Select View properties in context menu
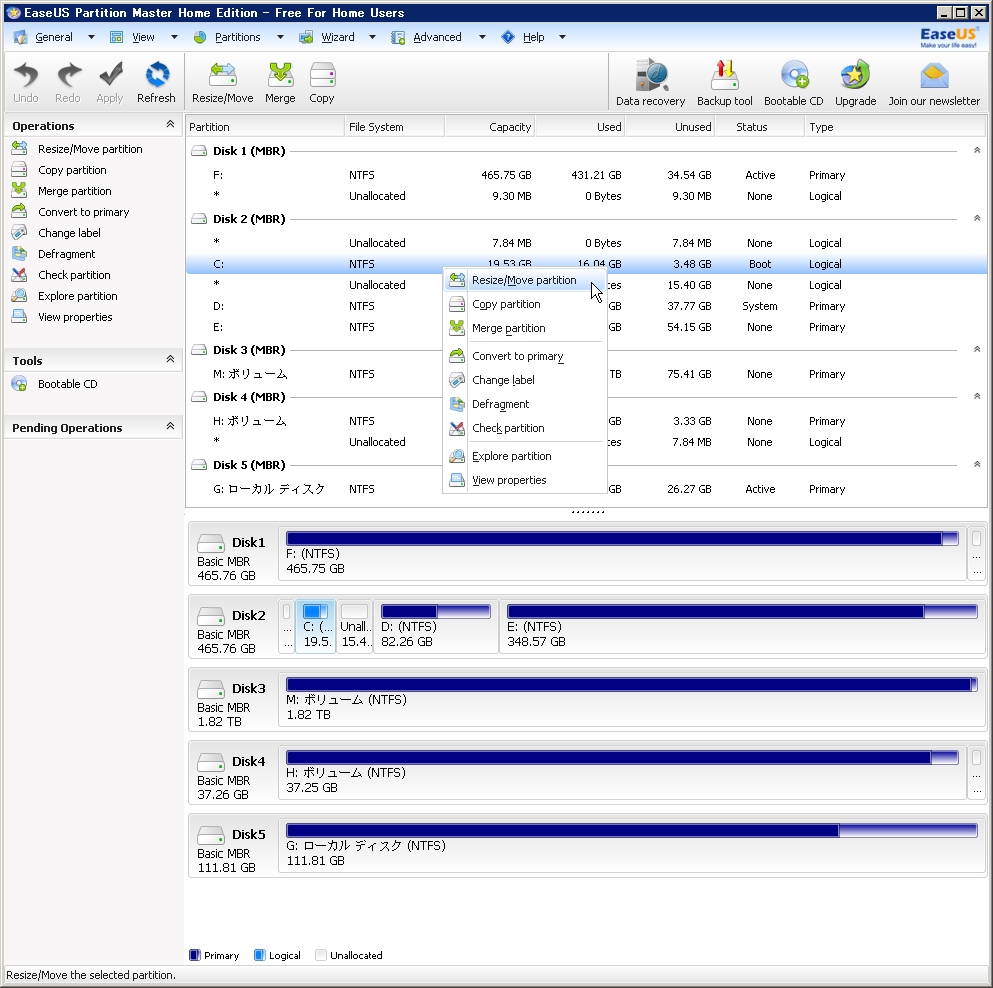 (509, 480)
